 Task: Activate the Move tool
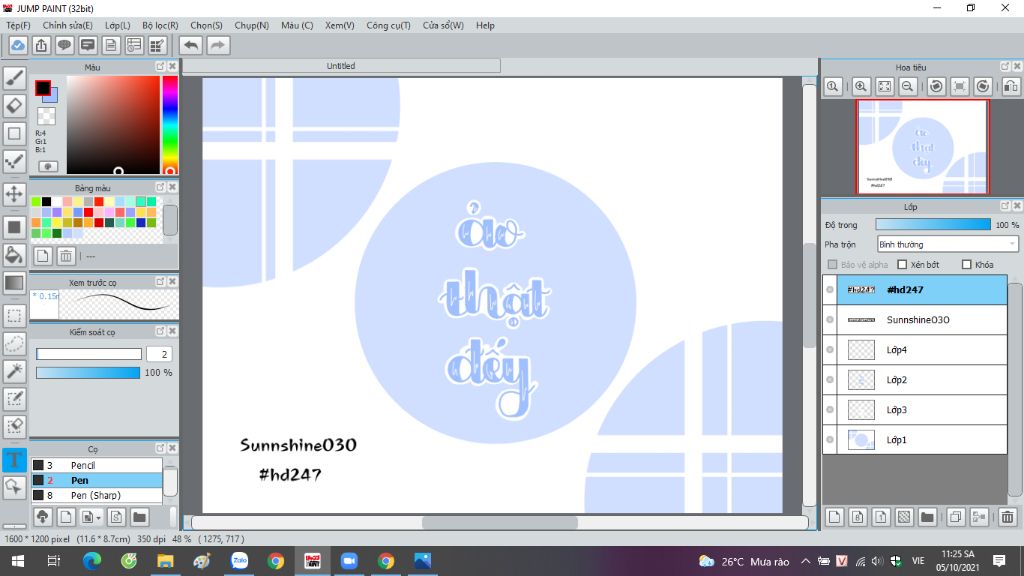coord(14,194)
